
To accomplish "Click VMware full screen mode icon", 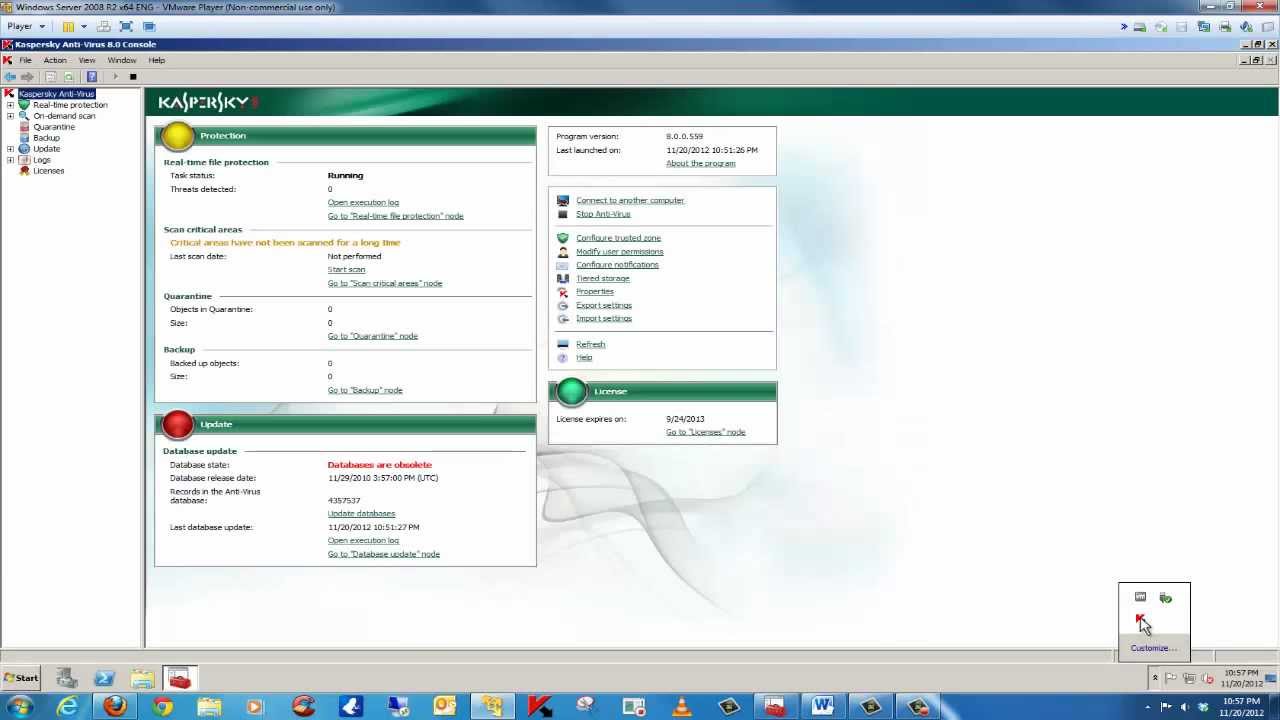I will (x=126, y=26).
